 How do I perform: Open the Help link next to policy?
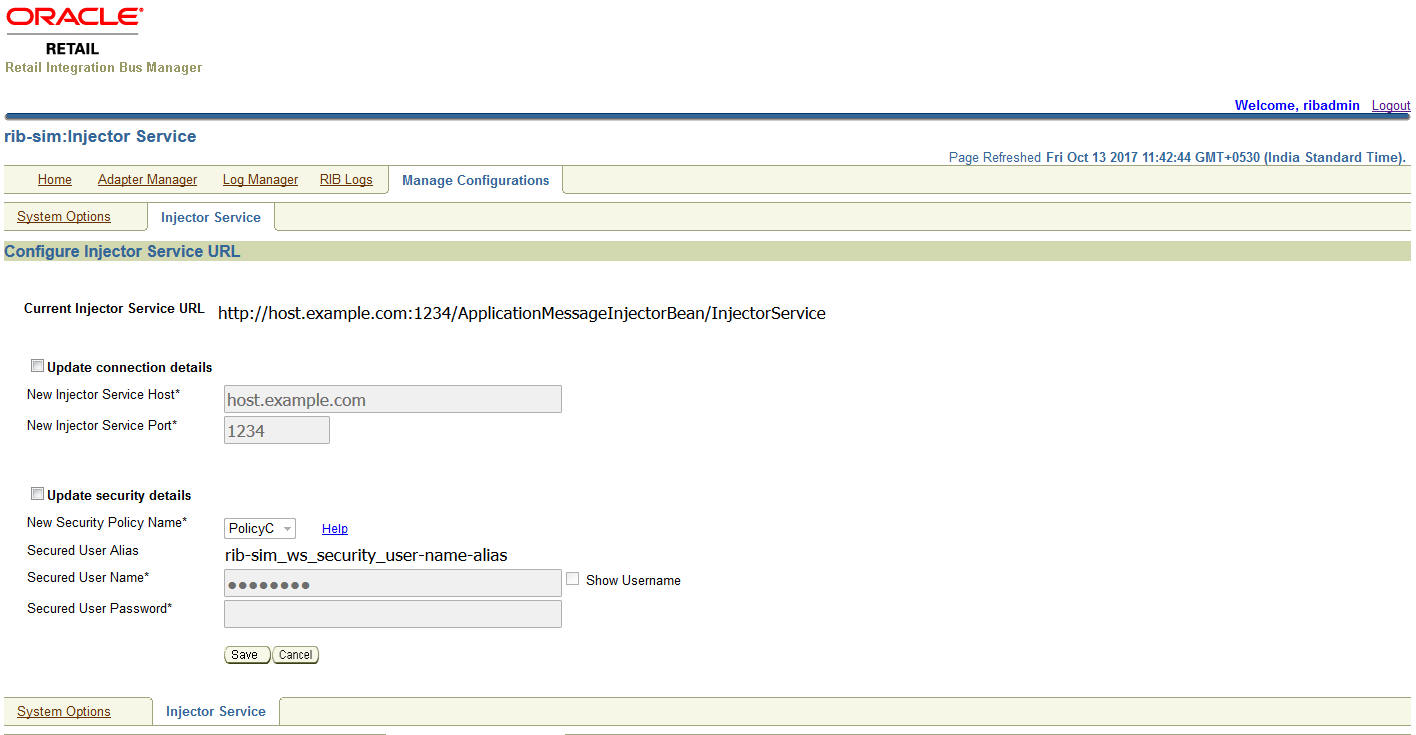click(335, 529)
